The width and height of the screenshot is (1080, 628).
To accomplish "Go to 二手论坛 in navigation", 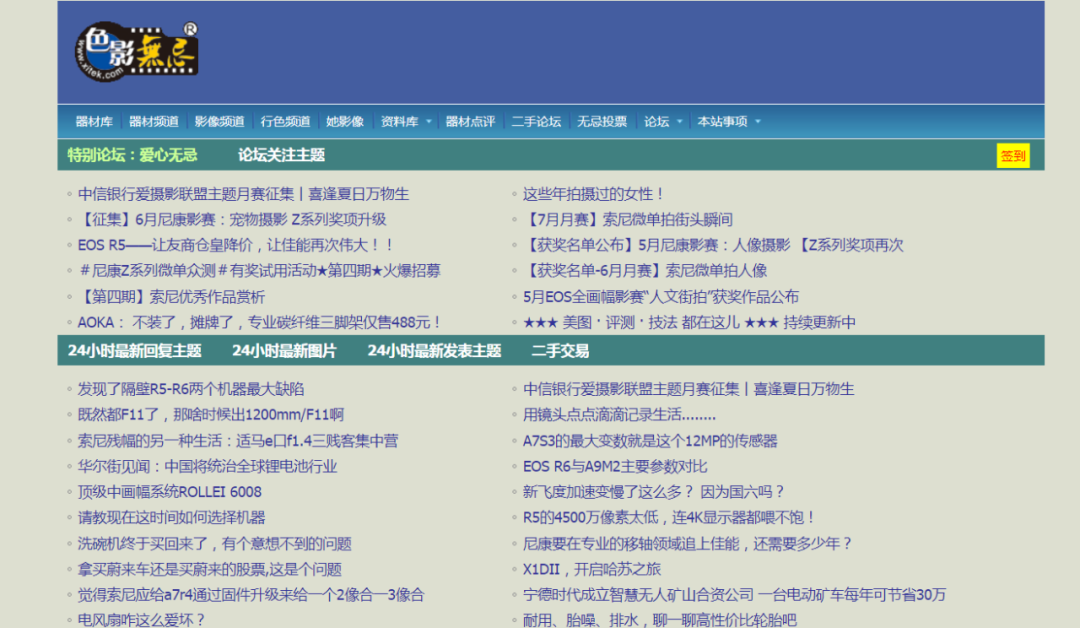I will click(x=536, y=122).
